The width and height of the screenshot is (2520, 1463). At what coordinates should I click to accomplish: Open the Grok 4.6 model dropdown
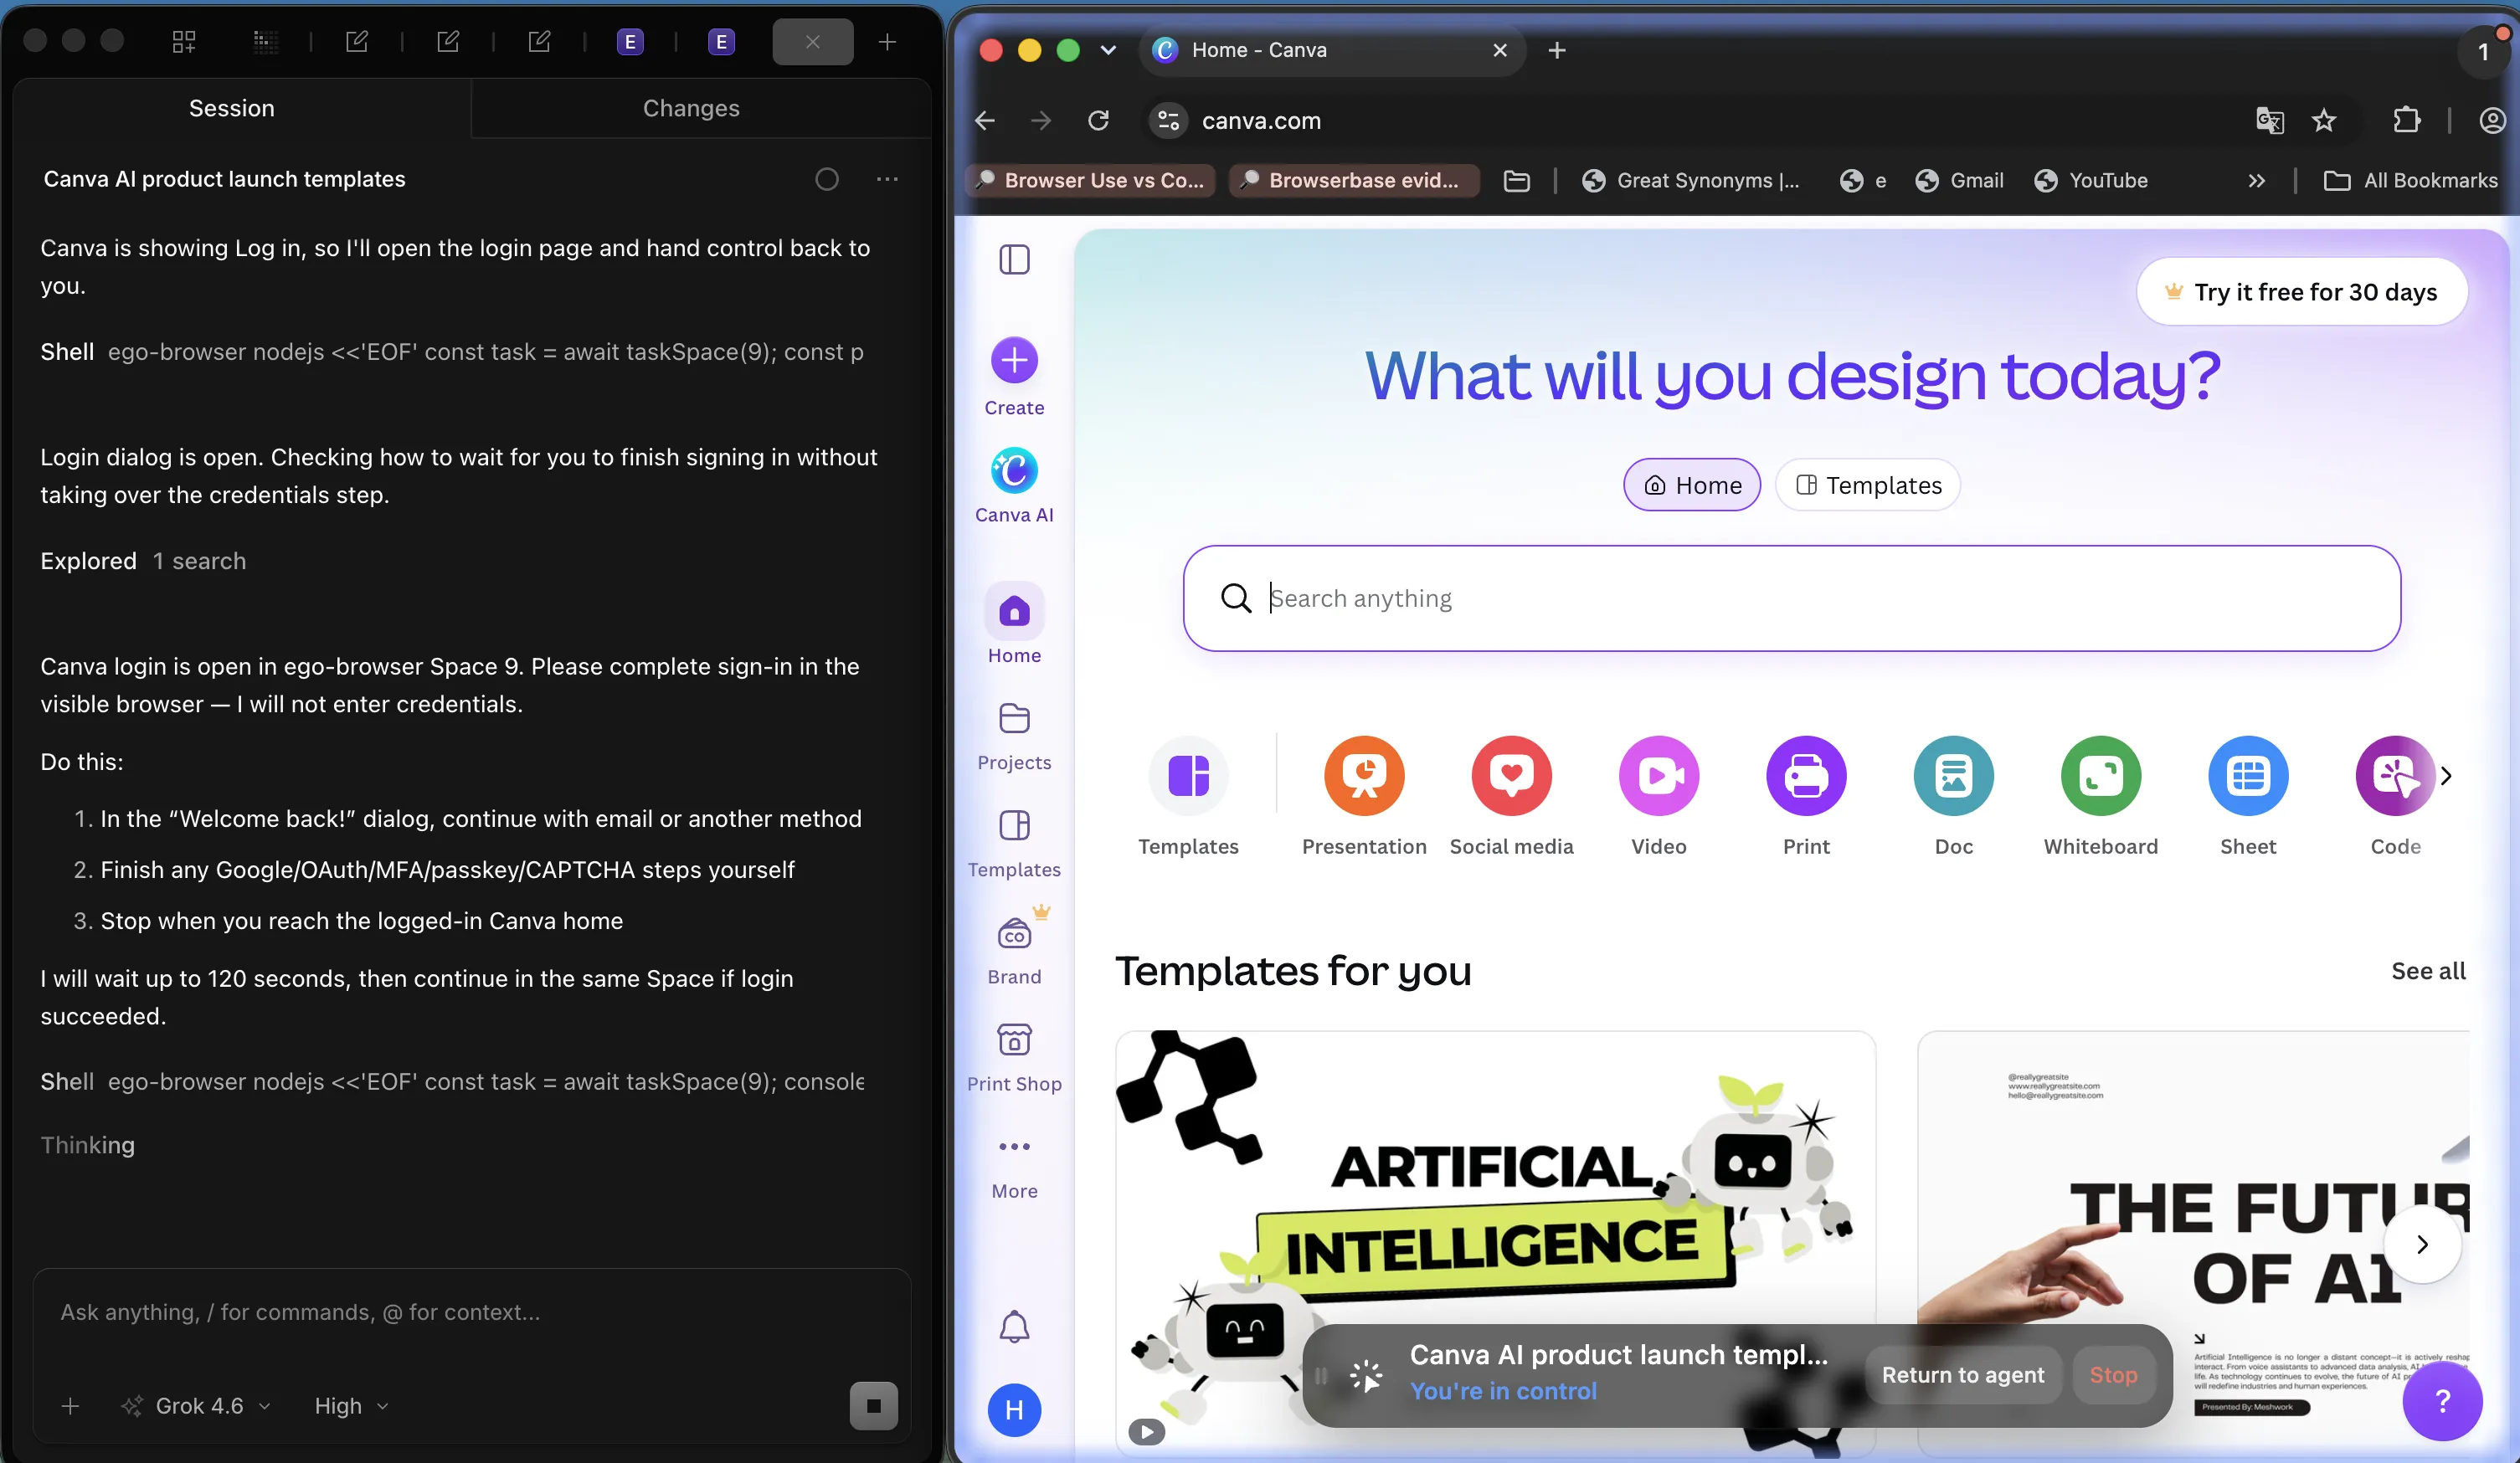tap(196, 1406)
